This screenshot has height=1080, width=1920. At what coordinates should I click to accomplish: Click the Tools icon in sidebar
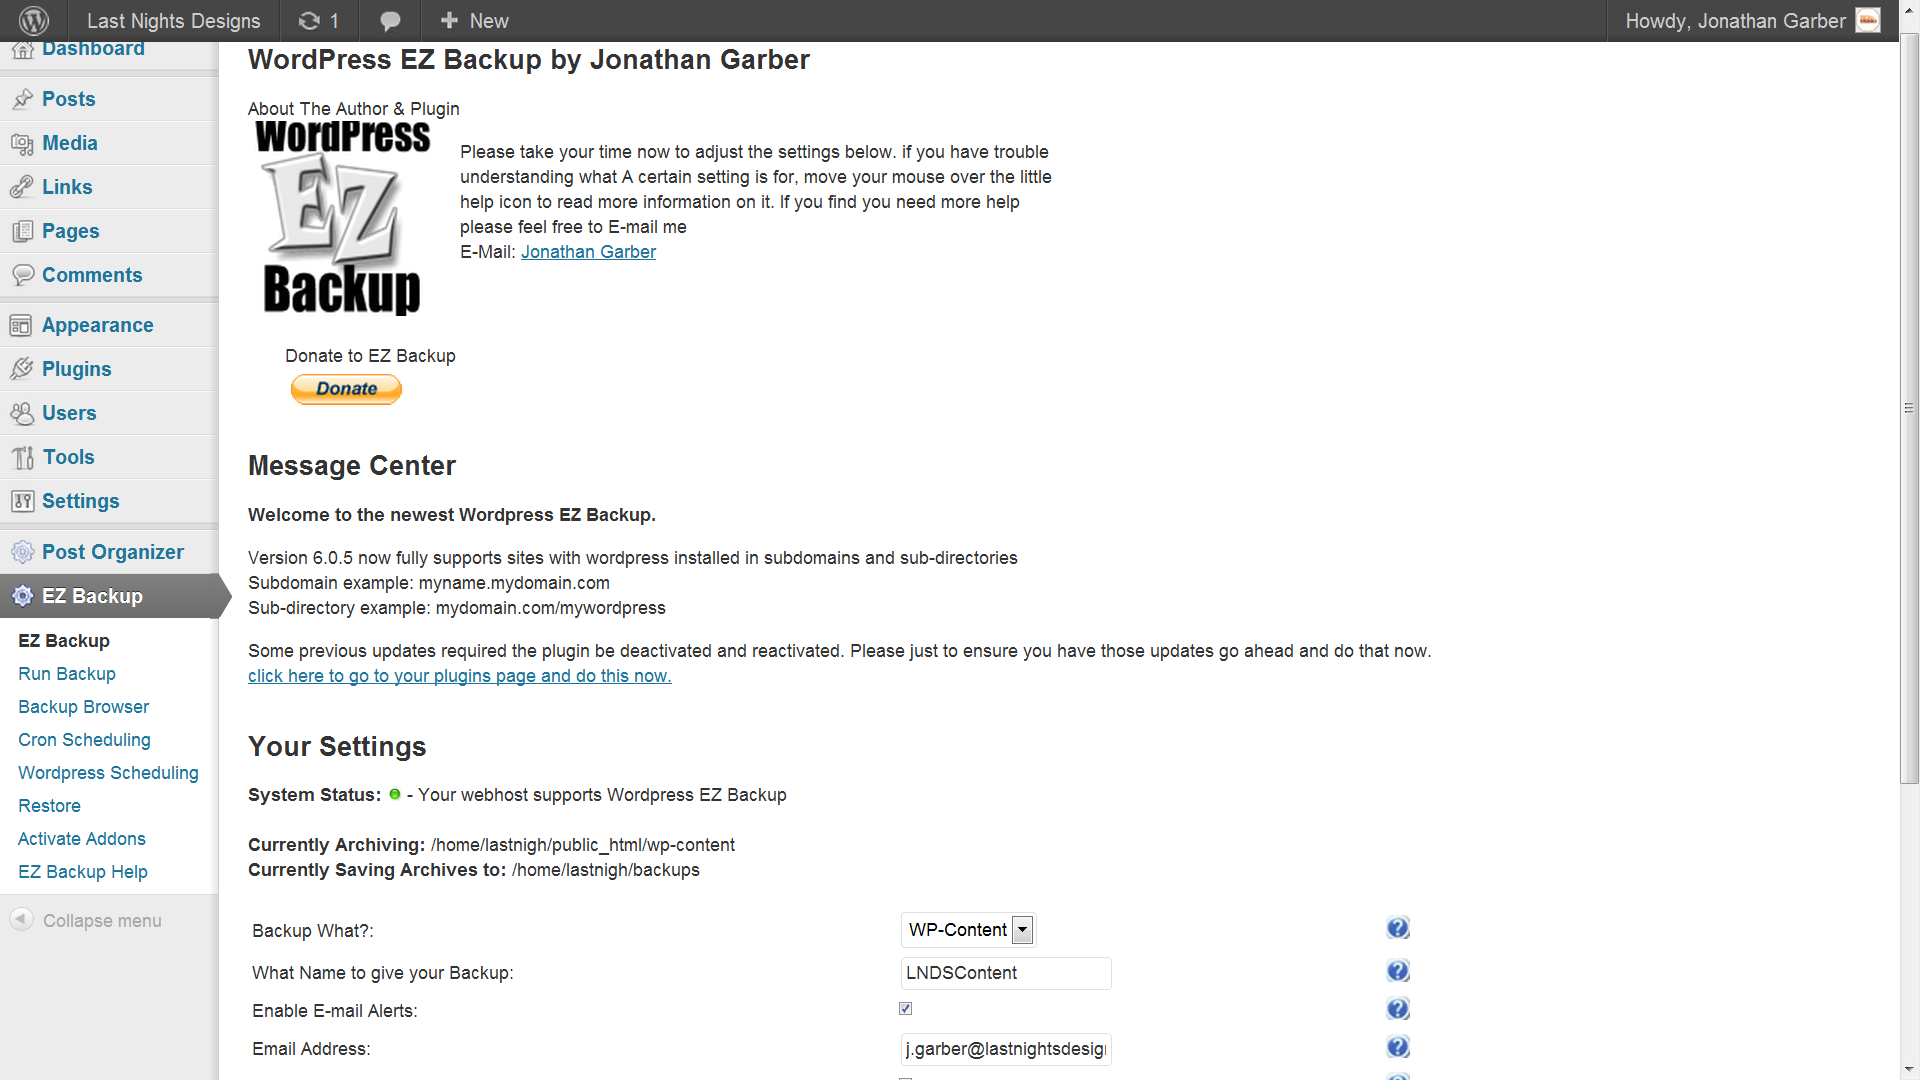click(22, 457)
